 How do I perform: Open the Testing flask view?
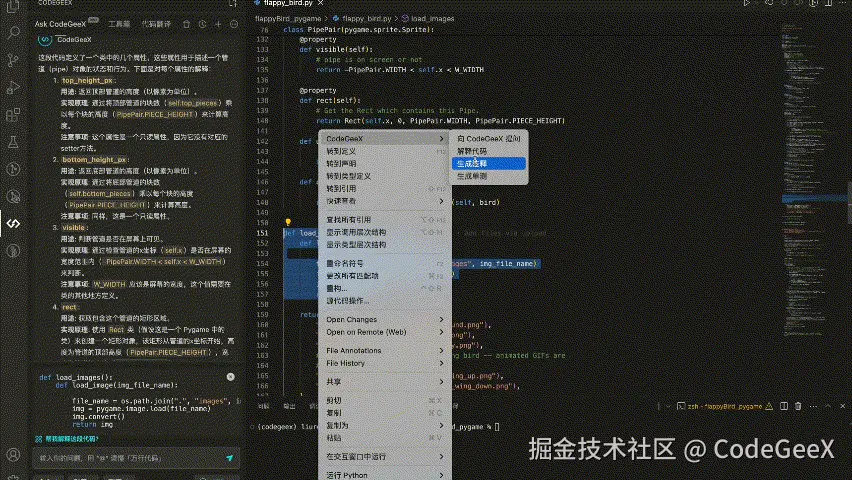(x=13, y=142)
